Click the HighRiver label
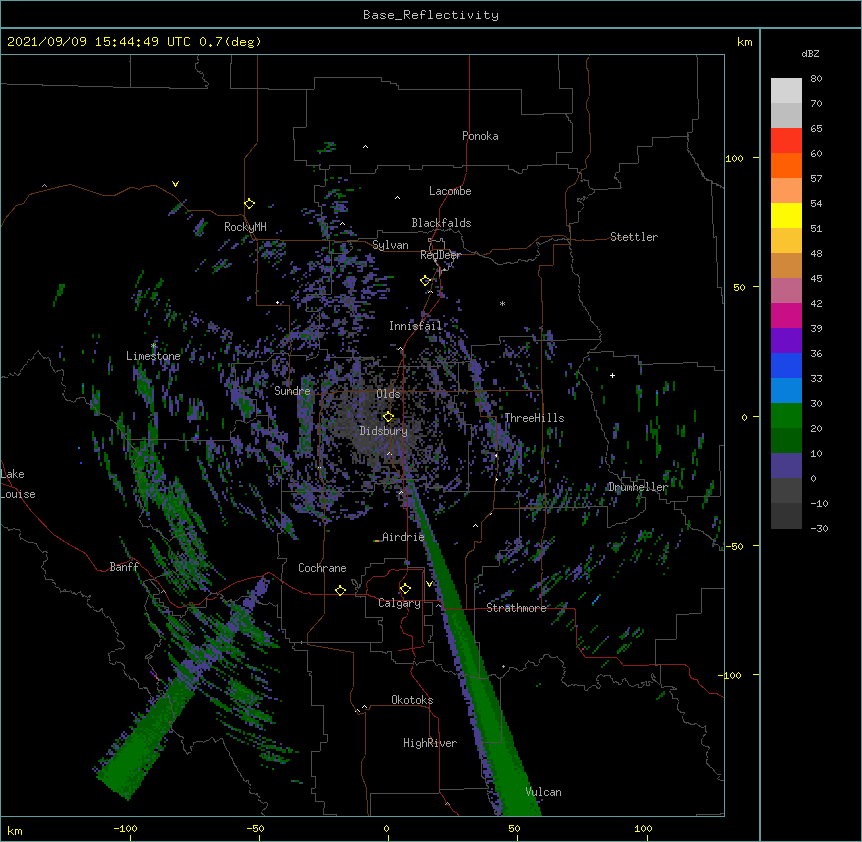The height and width of the screenshot is (842, 862). 430,743
